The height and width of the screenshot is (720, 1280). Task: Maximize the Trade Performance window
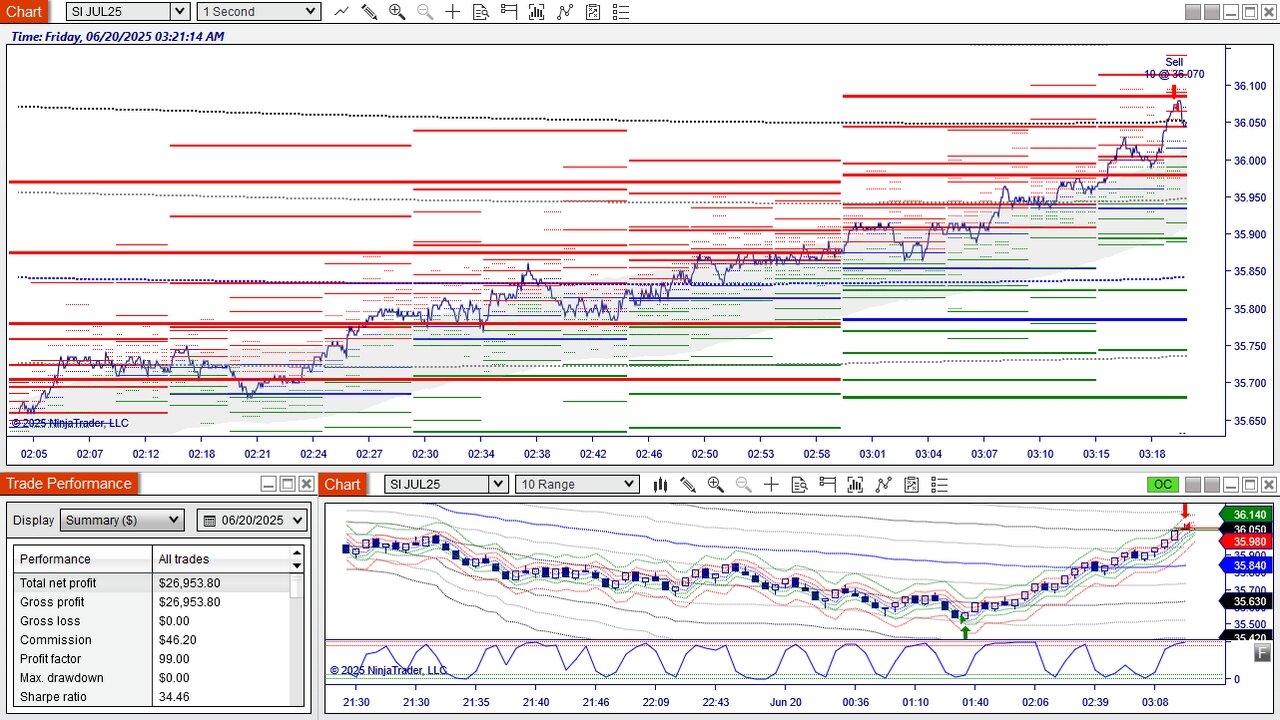point(287,484)
